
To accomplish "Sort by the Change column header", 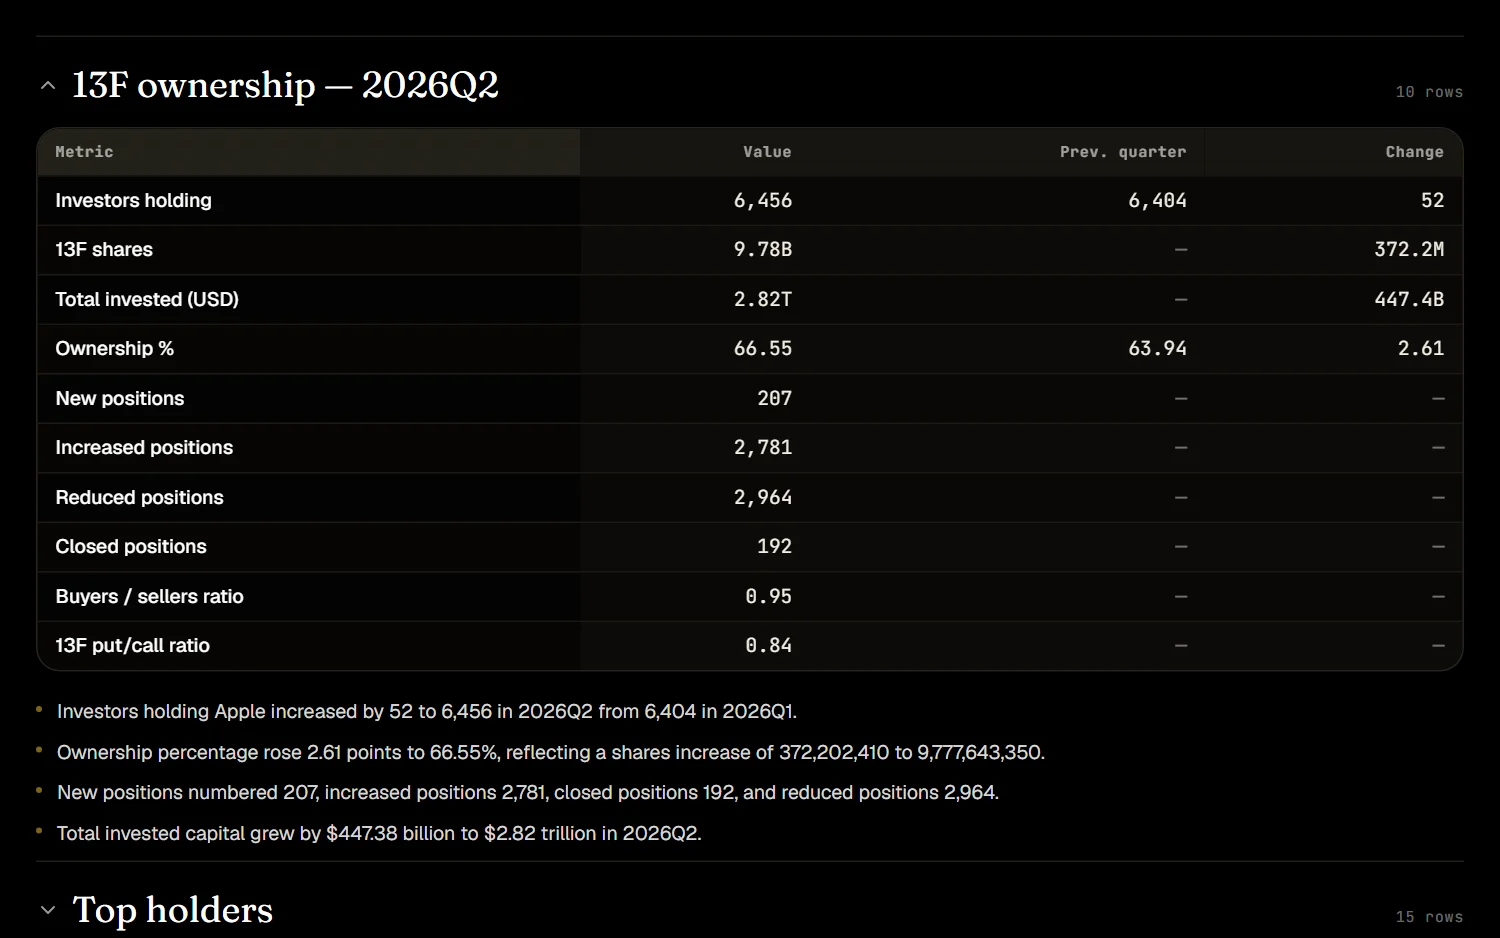I will point(1414,152).
